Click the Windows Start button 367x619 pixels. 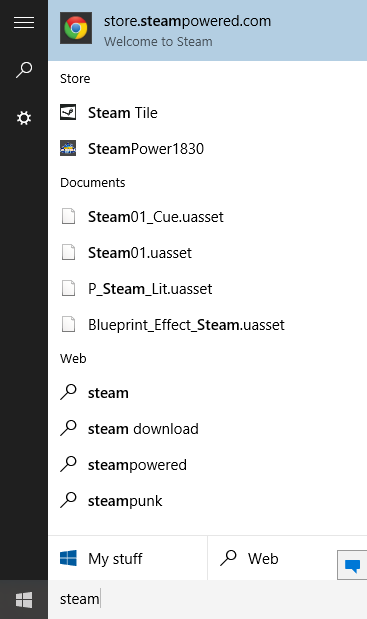[24, 600]
